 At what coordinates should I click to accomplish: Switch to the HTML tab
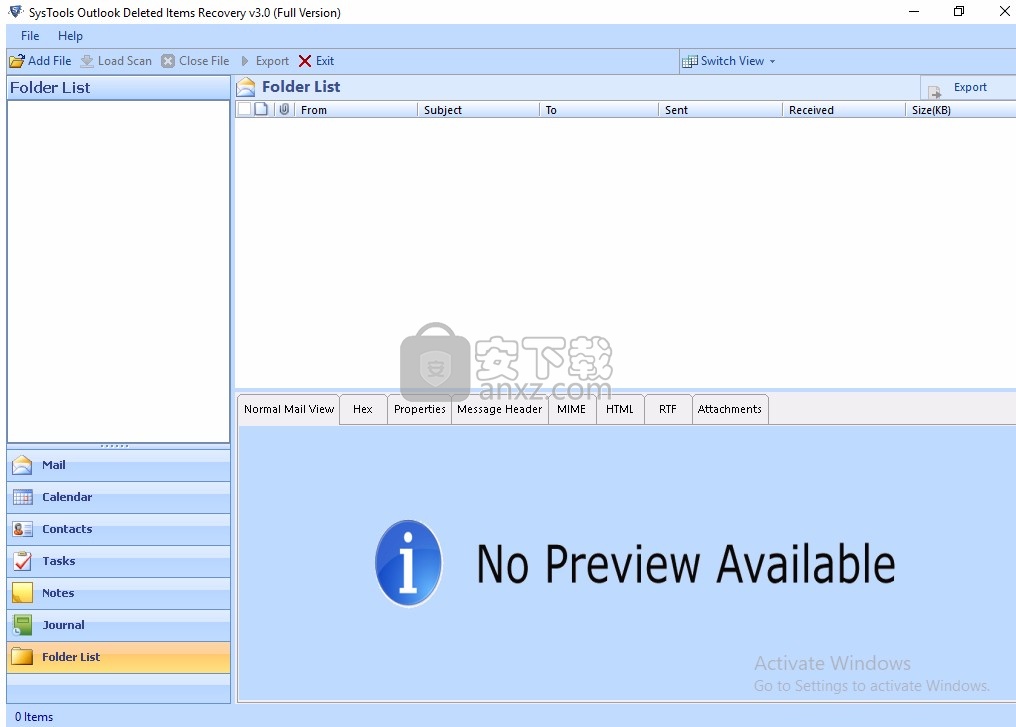click(x=619, y=410)
